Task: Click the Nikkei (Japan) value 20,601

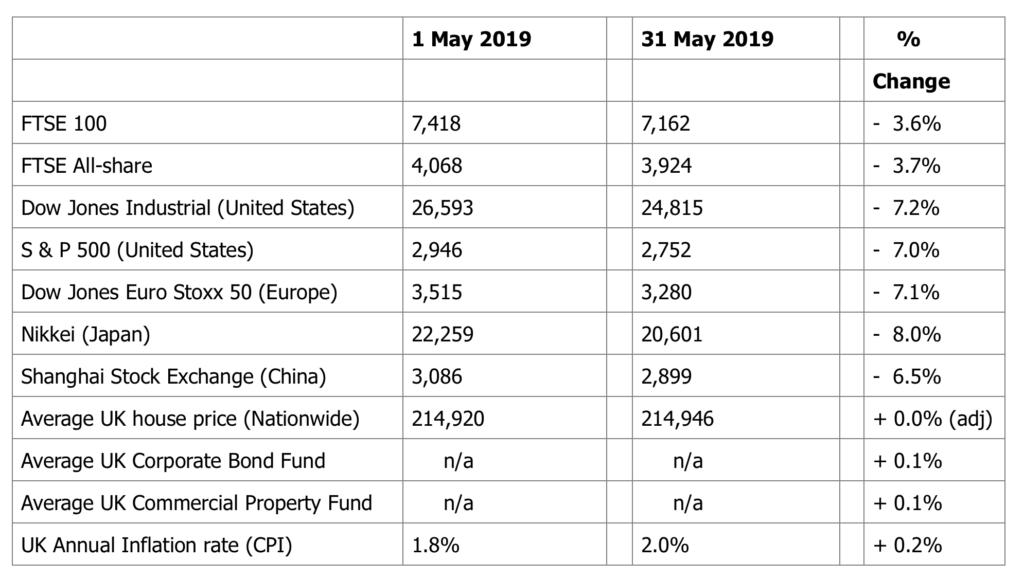Action: click(671, 335)
